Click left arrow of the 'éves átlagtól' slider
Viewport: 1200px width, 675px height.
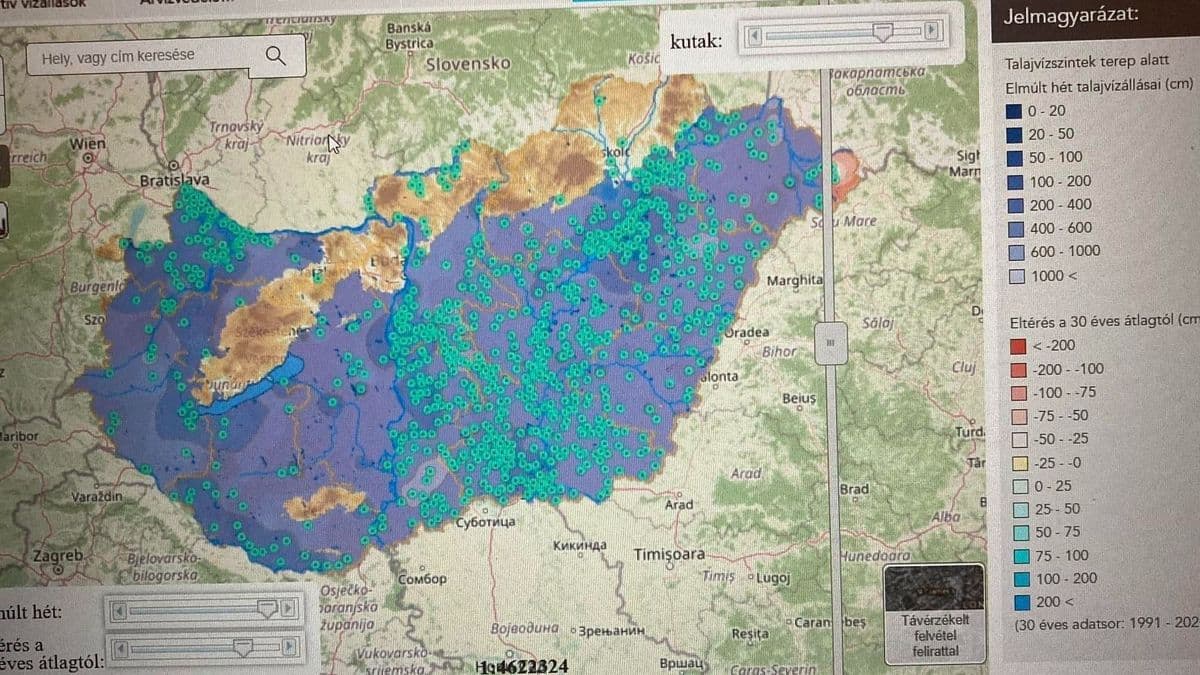tap(119, 650)
